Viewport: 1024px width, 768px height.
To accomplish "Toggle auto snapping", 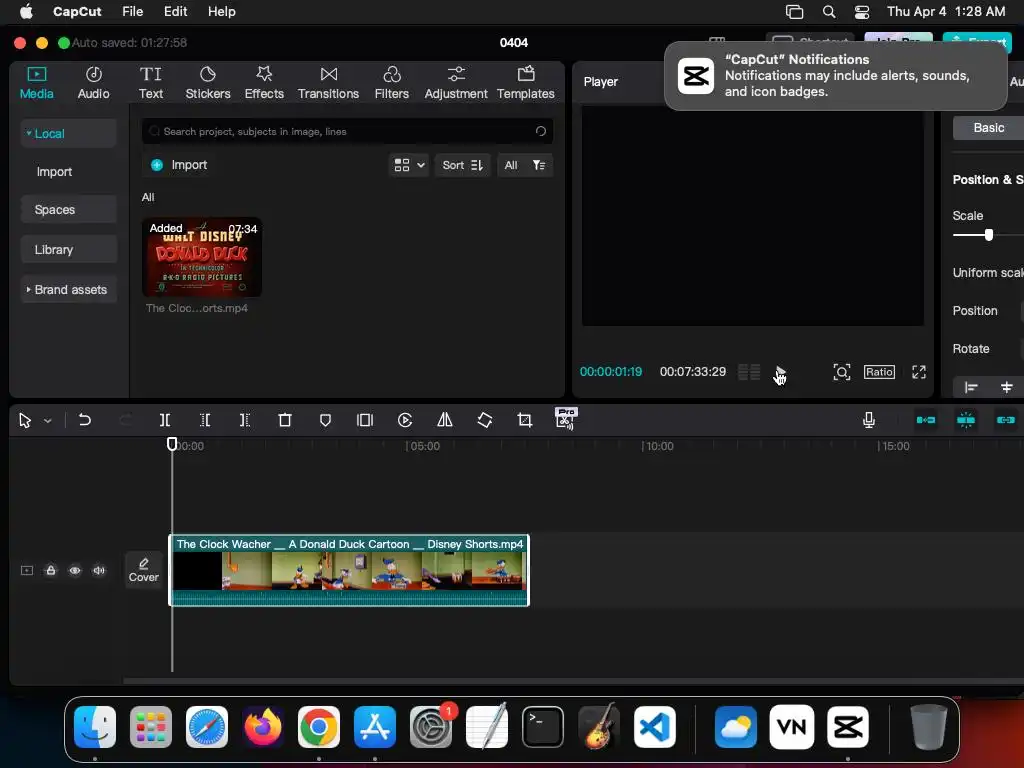I will pos(966,420).
